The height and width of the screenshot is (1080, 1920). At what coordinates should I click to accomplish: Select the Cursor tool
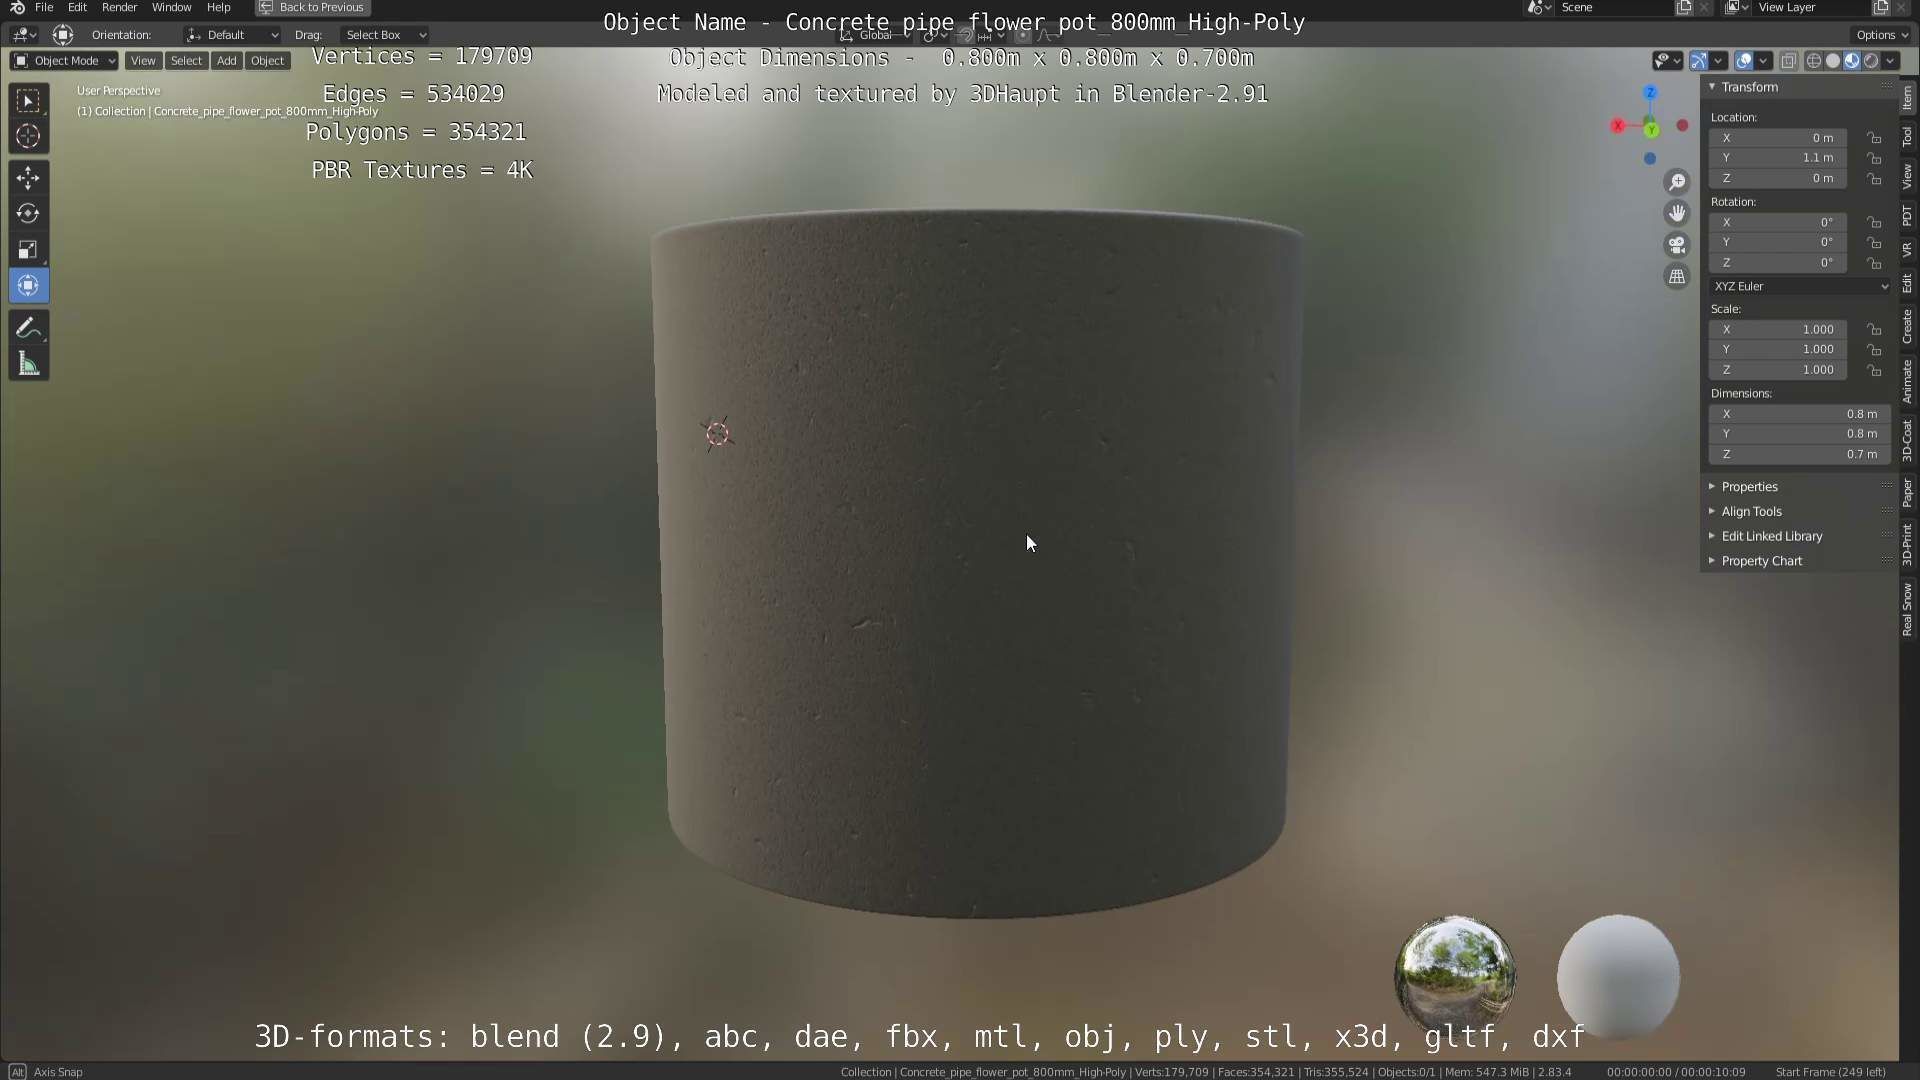[x=28, y=137]
